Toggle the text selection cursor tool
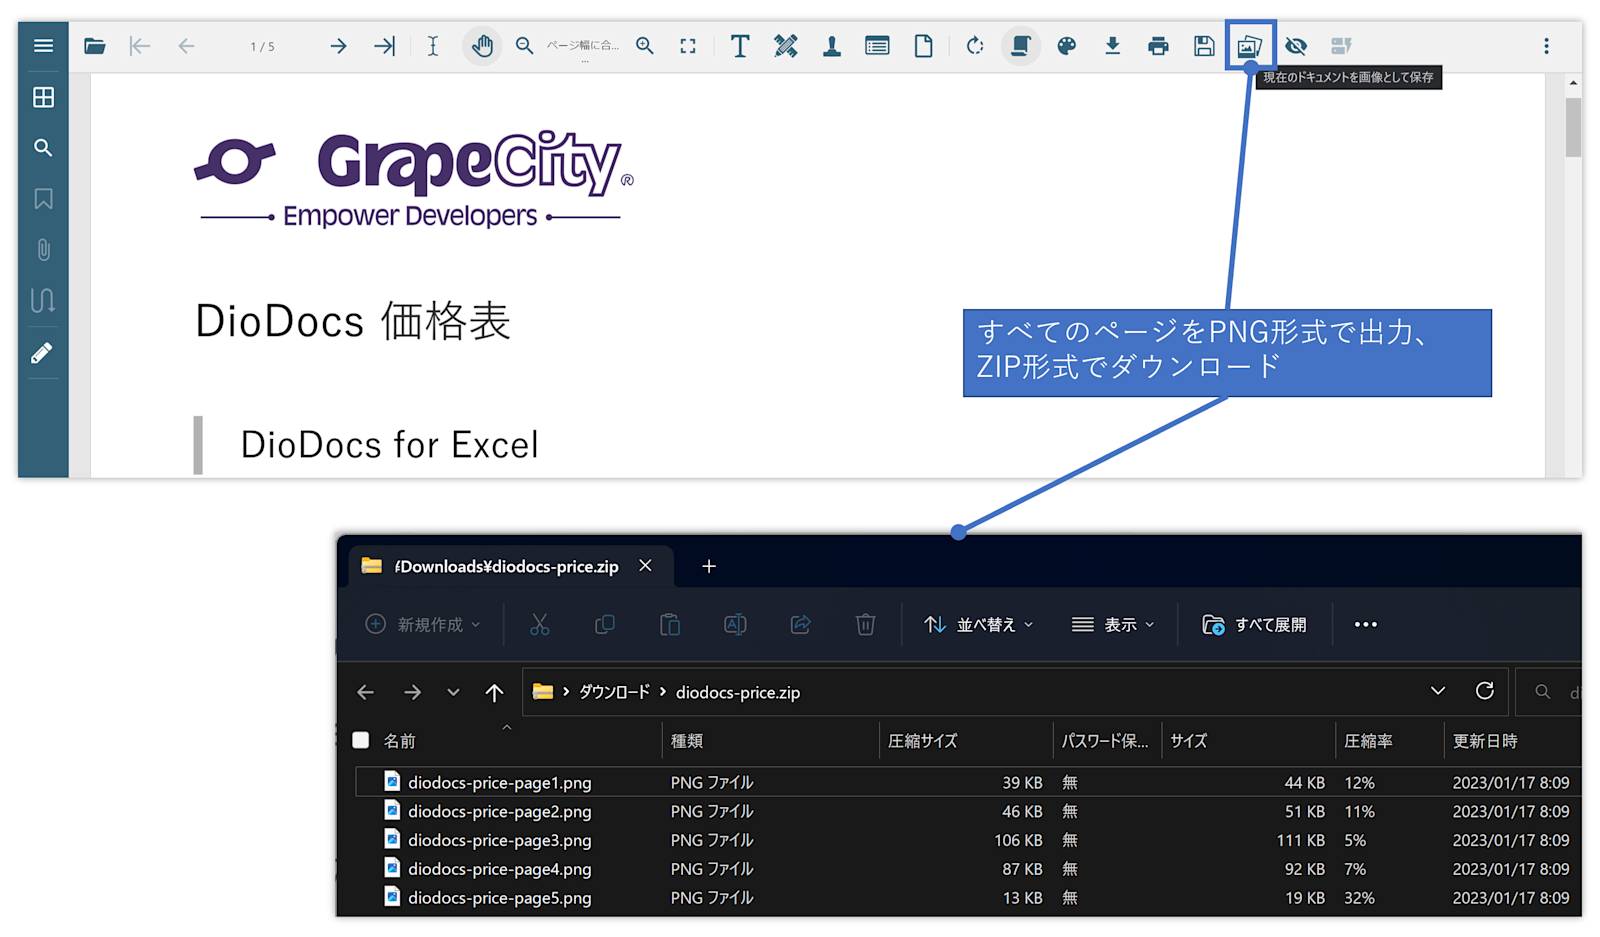The width and height of the screenshot is (1600, 937). pos(433,46)
